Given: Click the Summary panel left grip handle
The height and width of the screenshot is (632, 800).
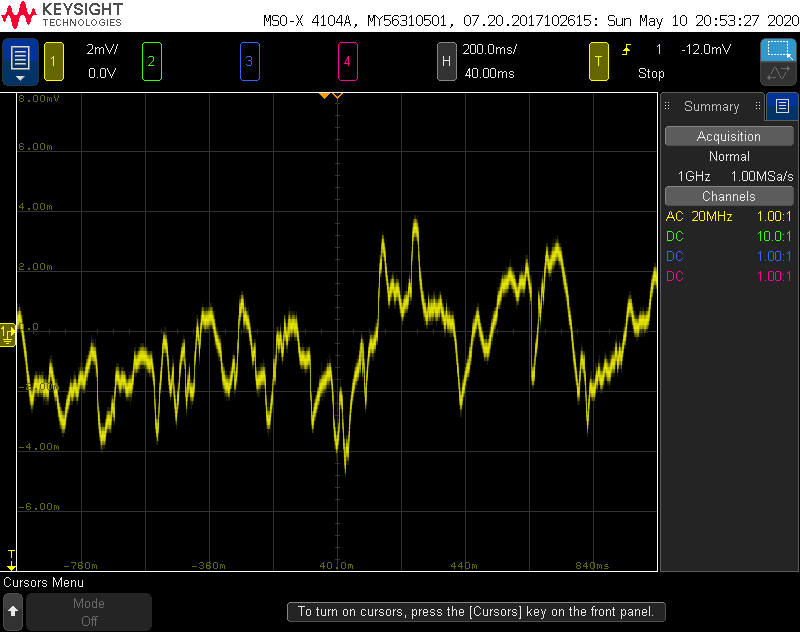Looking at the screenshot, I should [667, 106].
